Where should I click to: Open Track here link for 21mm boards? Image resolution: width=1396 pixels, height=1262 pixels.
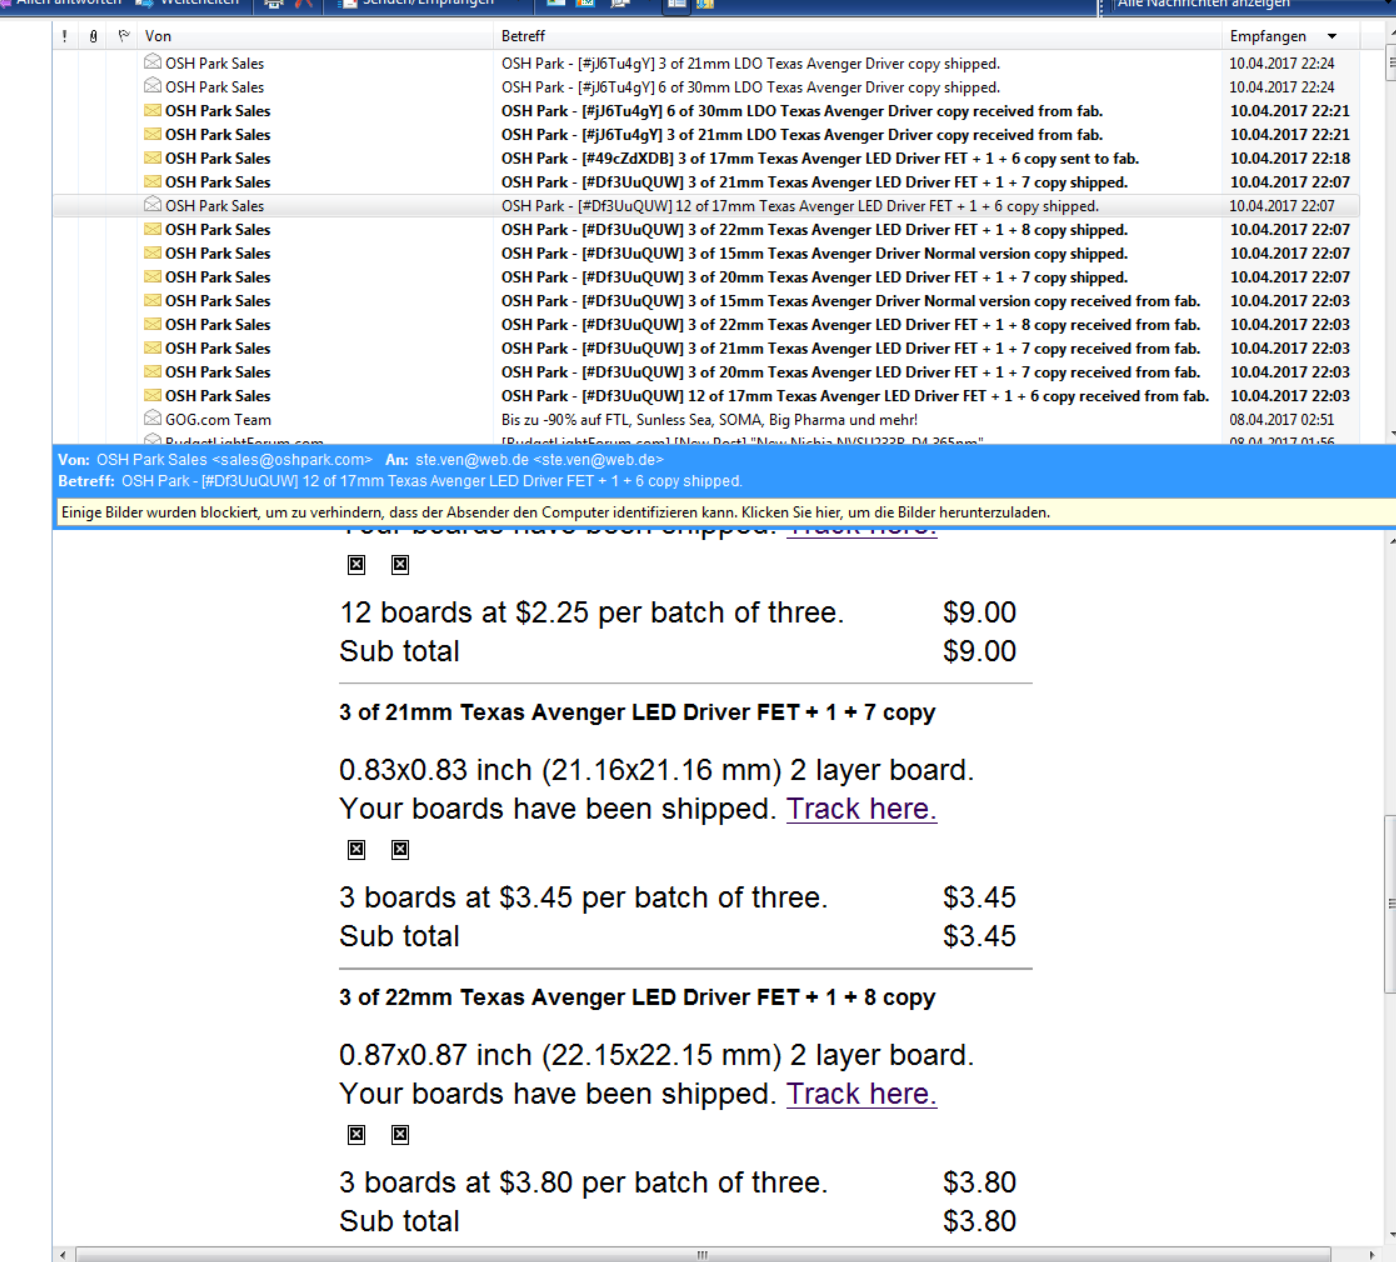coord(861,808)
